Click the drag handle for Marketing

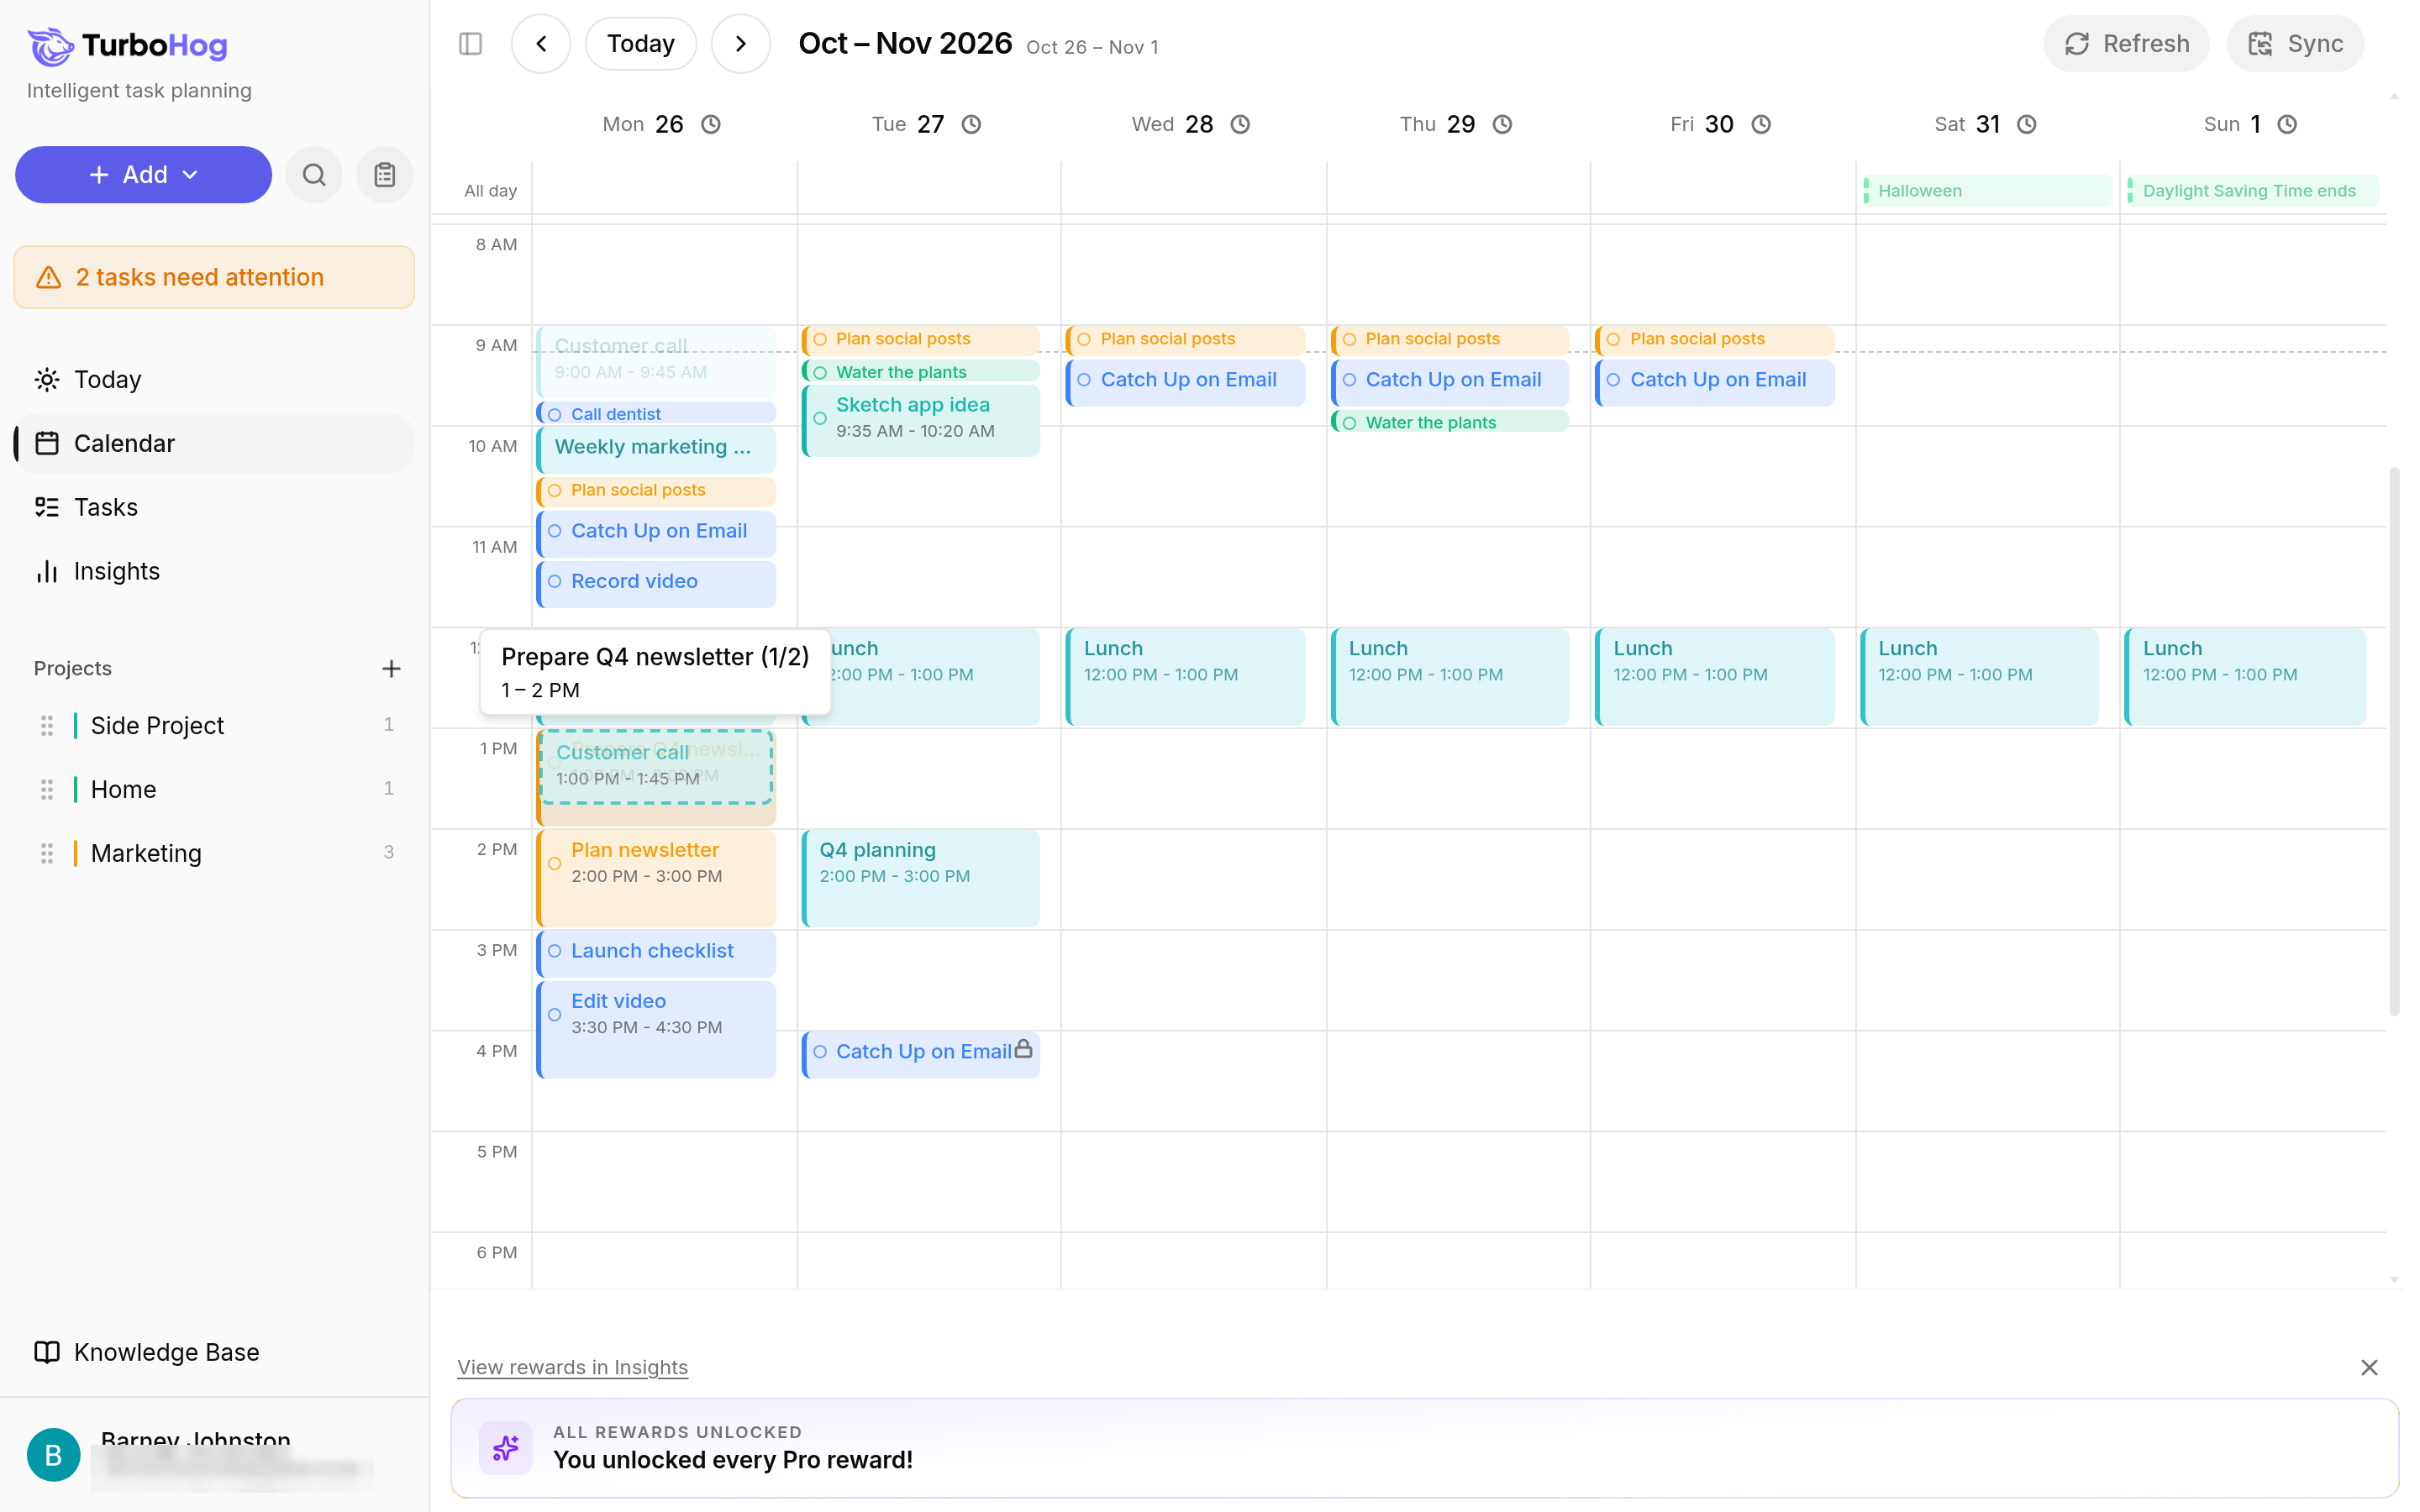[x=46, y=853]
